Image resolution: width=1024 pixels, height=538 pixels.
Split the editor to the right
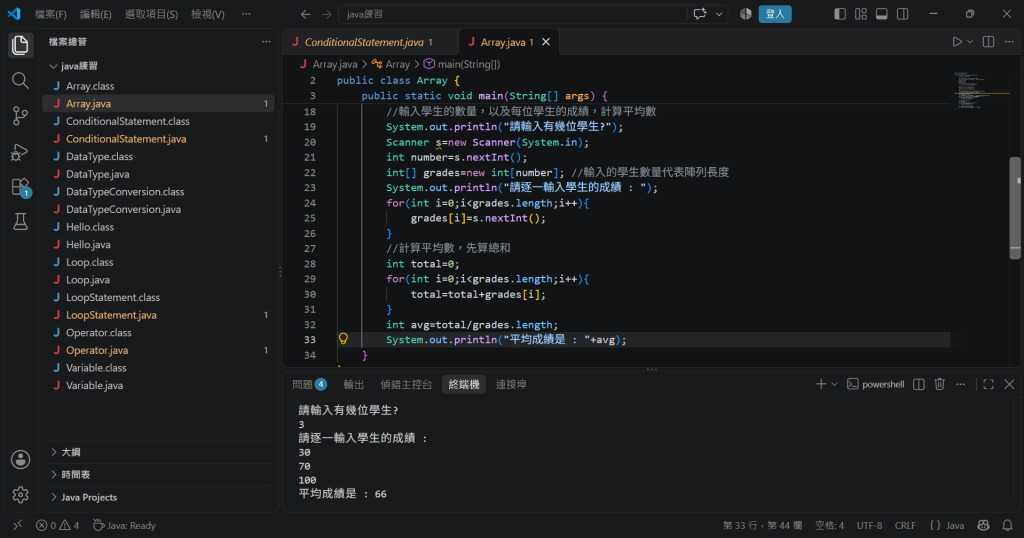pos(989,42)
